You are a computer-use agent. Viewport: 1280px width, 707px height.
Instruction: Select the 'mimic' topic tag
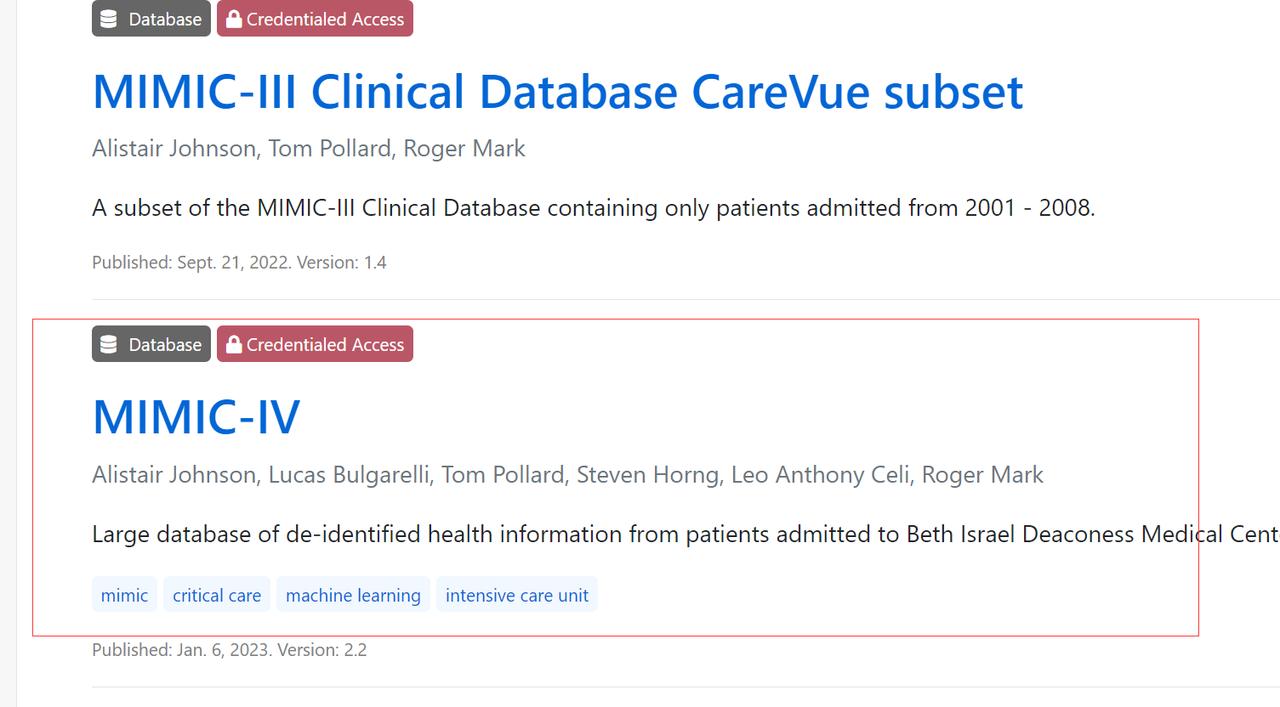124,595
